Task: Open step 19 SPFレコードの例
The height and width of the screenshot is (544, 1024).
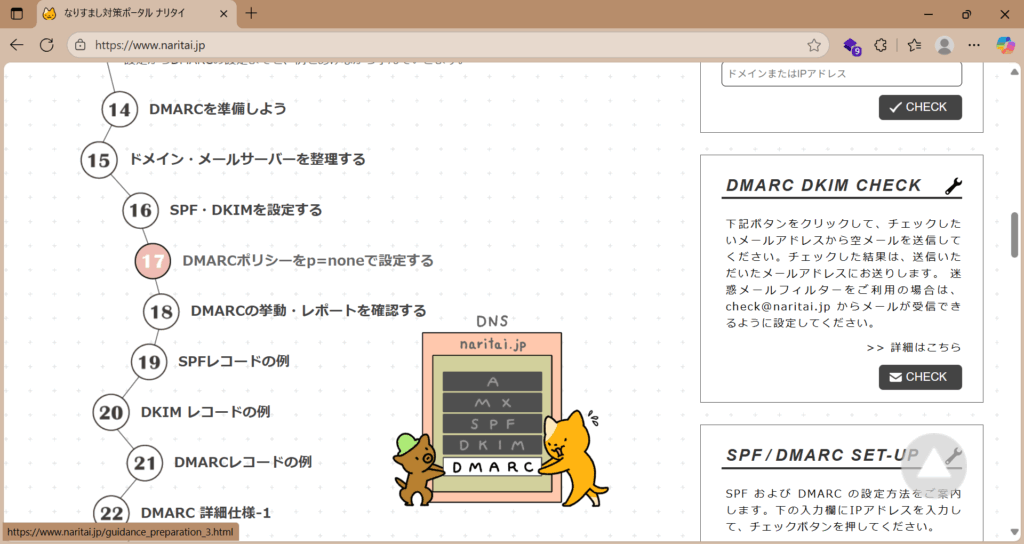Action: click(233, 361)
